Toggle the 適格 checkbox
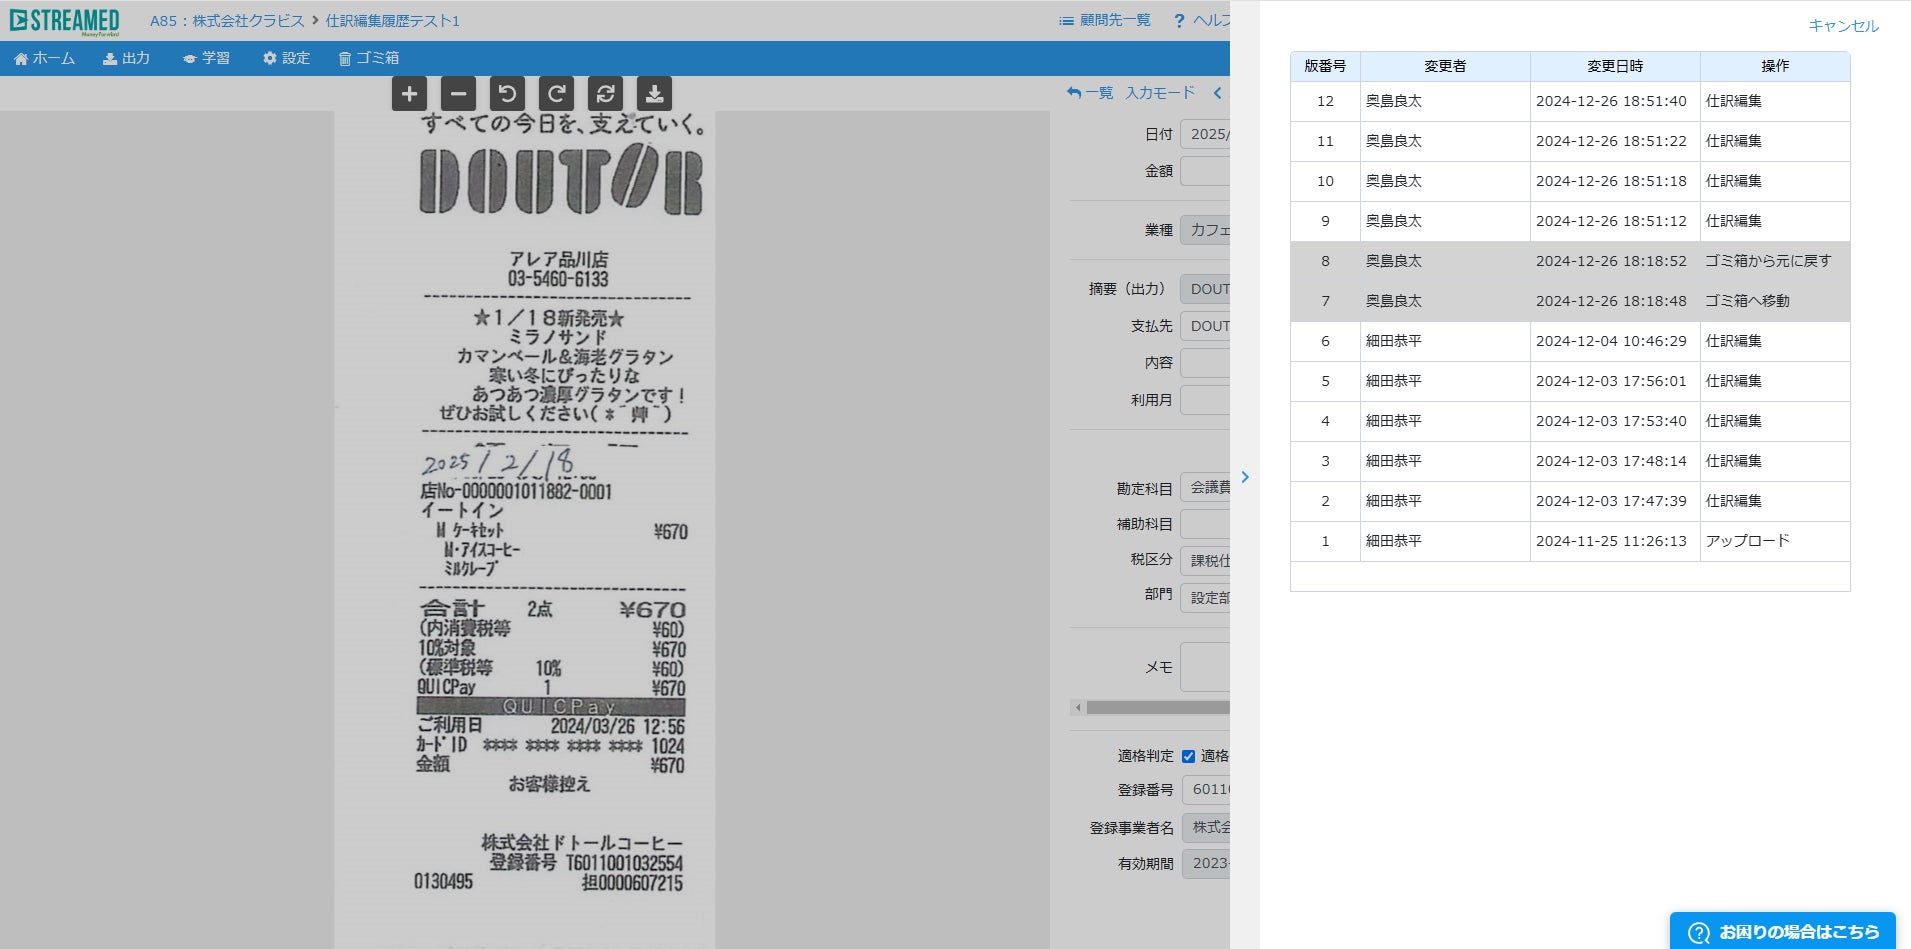Viewport: 1911px width, 949px height. click(1188, 756)
